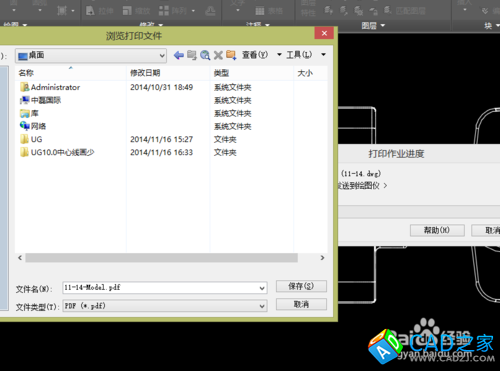Sort by the 修改日期 date column header
Screen dimensions: 500x371
(x=168, y=73)
